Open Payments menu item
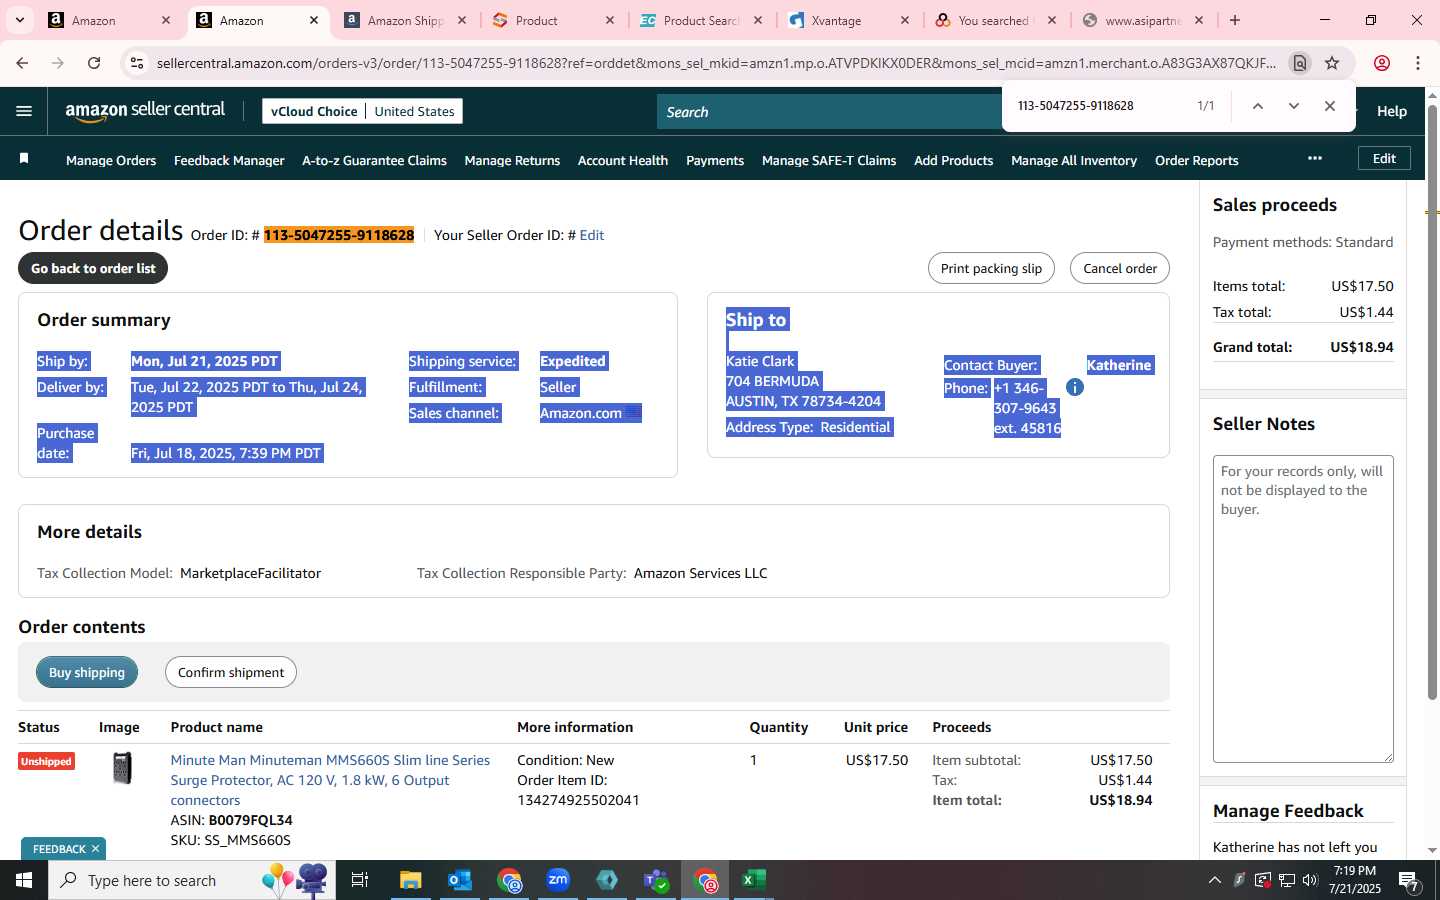This screenshot has height=900, width=1440. (x=715, y=160)
